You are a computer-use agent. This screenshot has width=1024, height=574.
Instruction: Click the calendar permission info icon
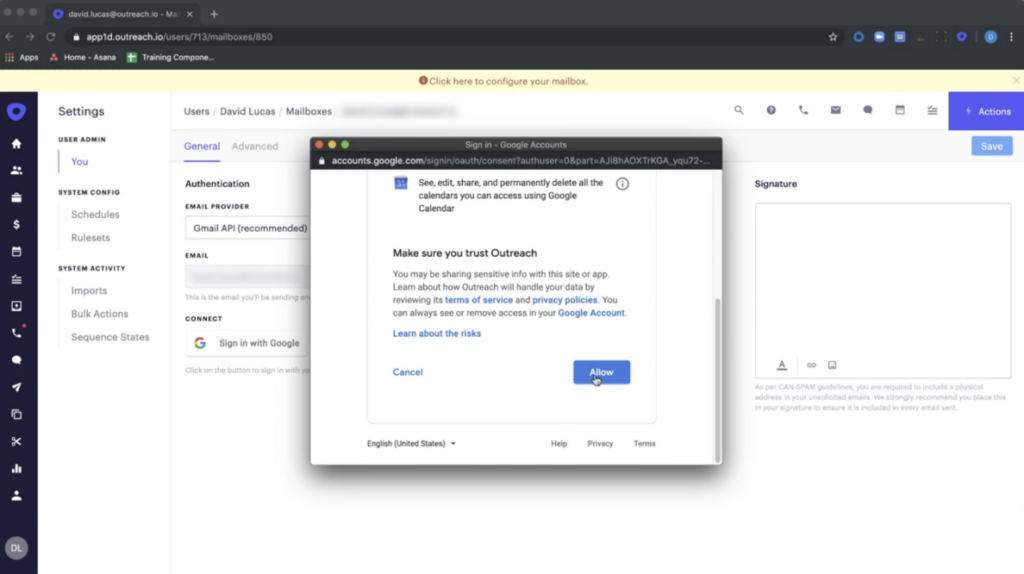tap(622, 183)
